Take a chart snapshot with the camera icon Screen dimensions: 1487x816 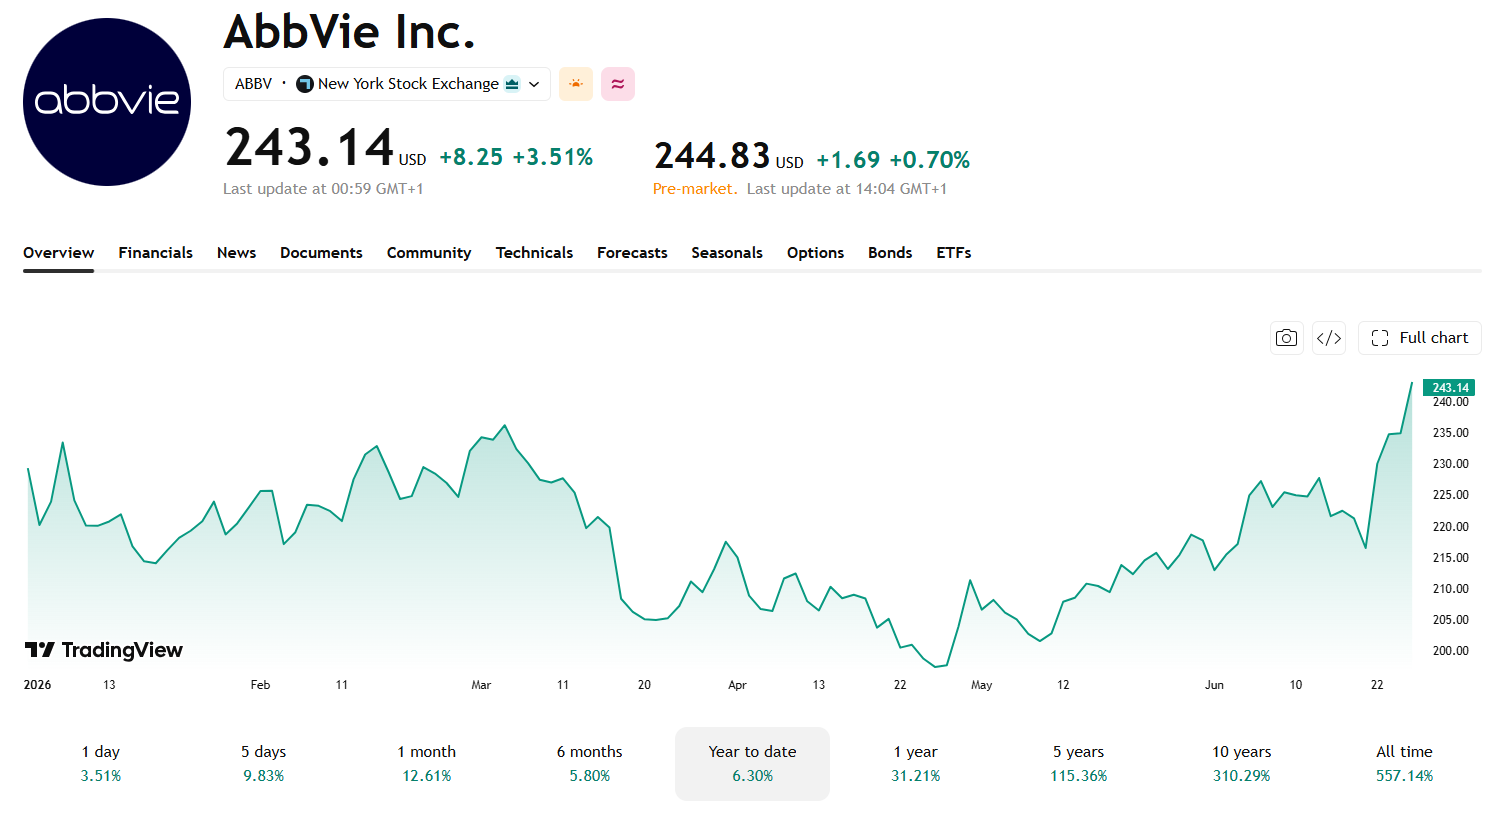pyautogui.click(x=1287, y=338)
